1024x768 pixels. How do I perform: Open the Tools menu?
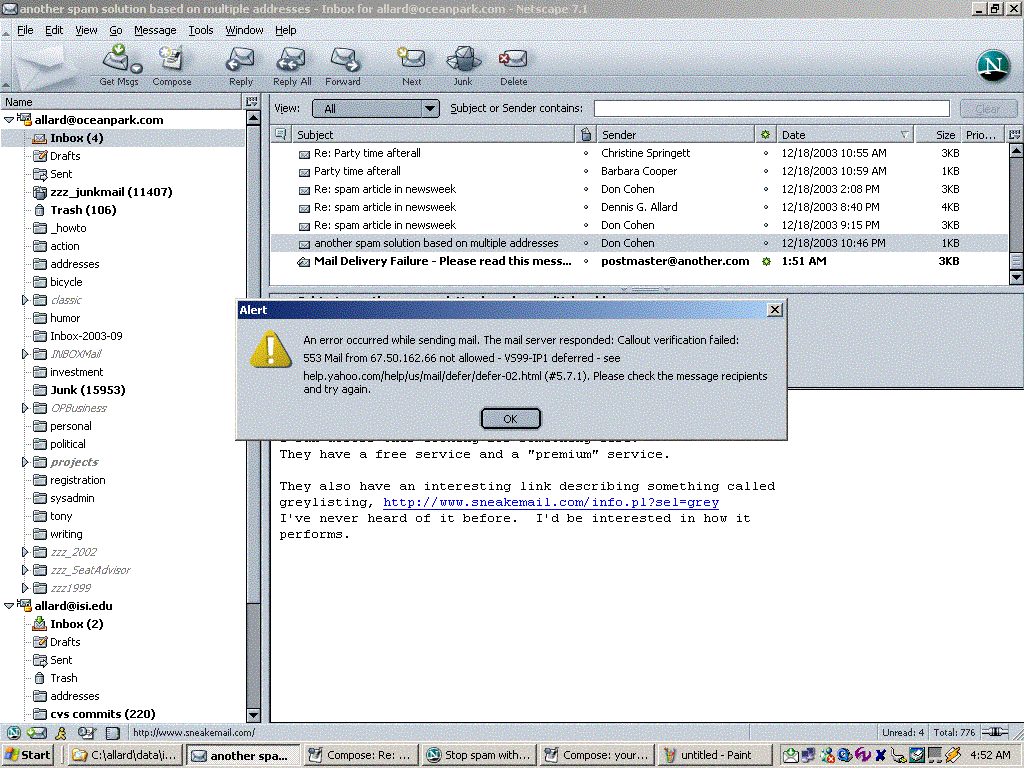(201, 30)
